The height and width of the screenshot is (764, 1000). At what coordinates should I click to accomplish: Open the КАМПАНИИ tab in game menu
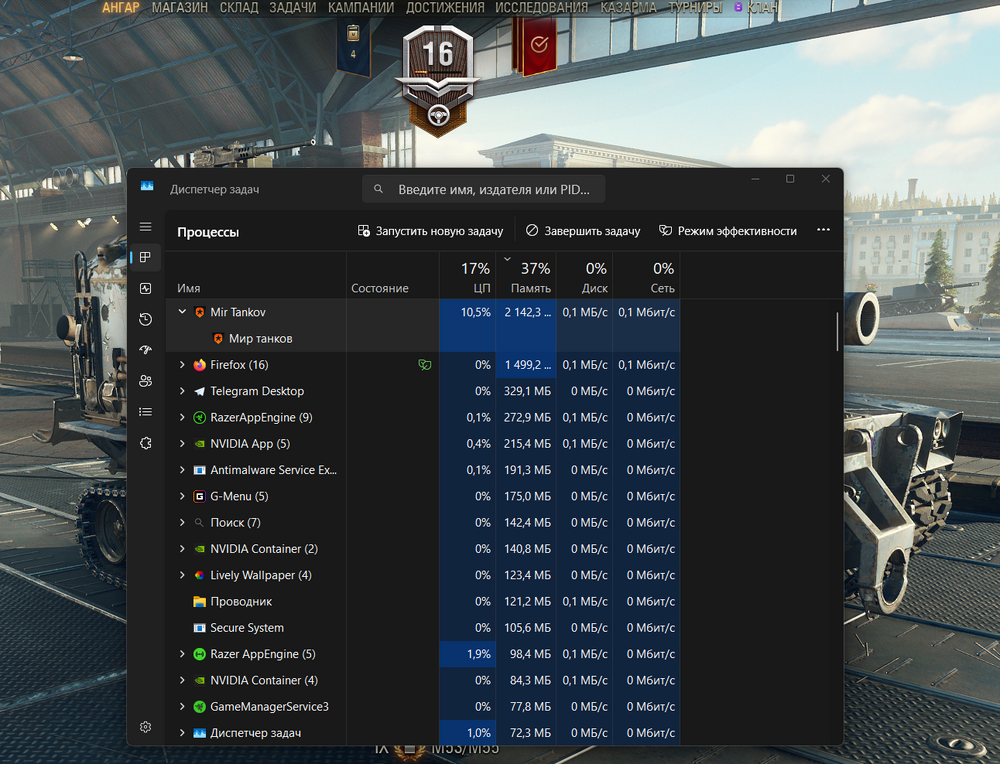click(361, 8)
